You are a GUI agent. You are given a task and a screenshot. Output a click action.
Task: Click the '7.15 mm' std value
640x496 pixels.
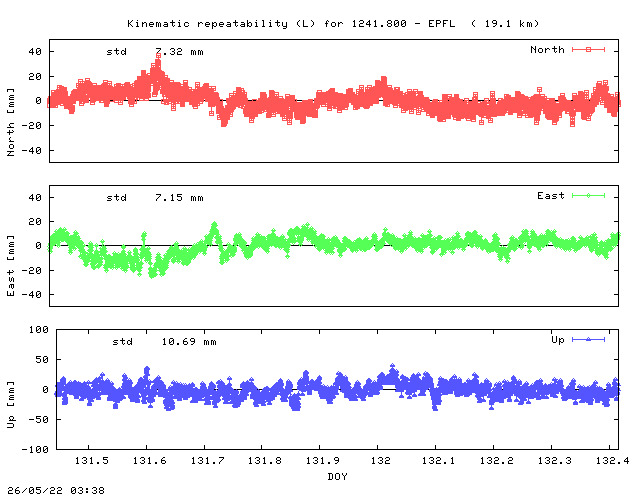point(179,198)
